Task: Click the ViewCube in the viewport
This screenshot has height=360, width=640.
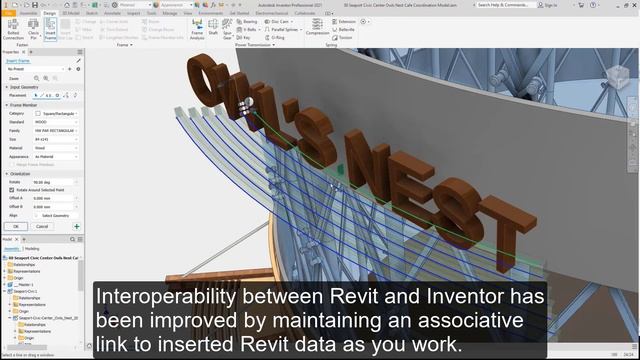Action: tap(618, 78)
